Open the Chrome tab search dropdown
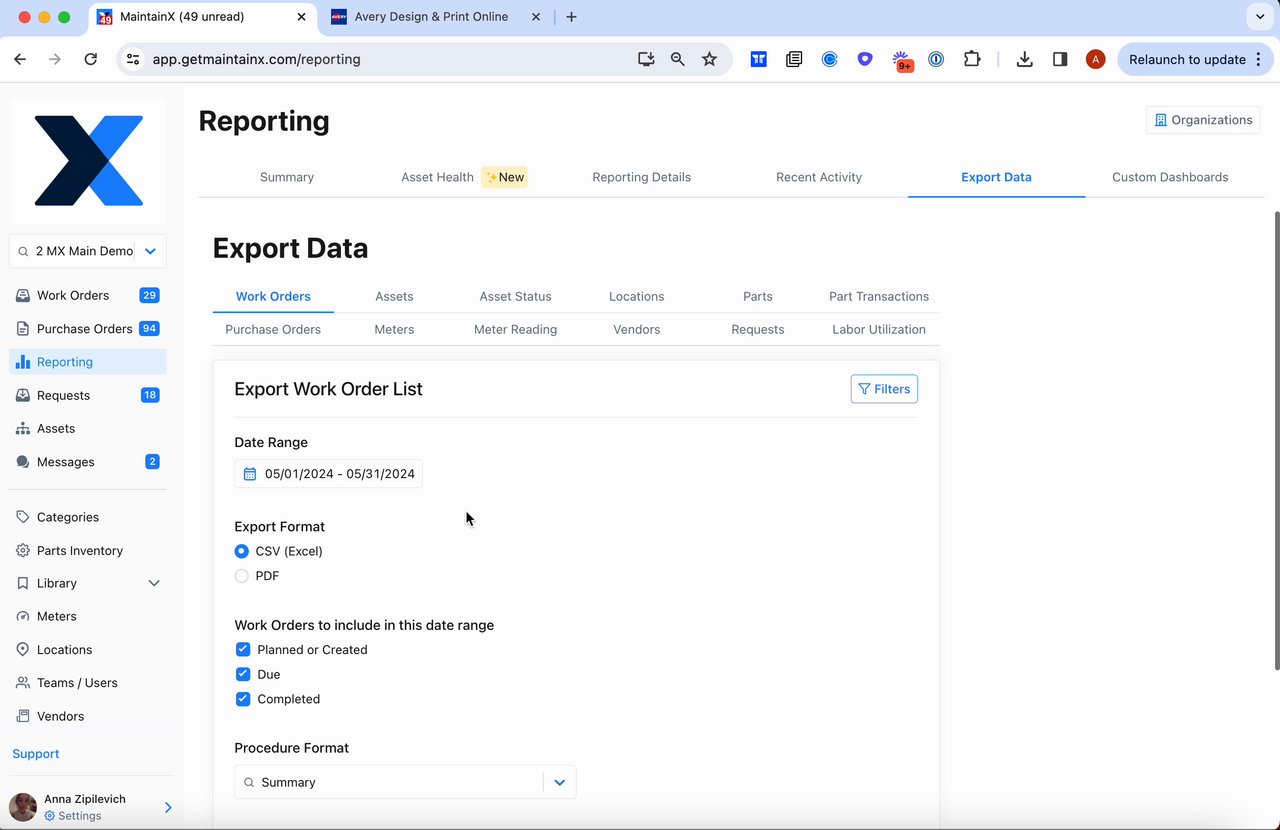 coord(1259,17)
